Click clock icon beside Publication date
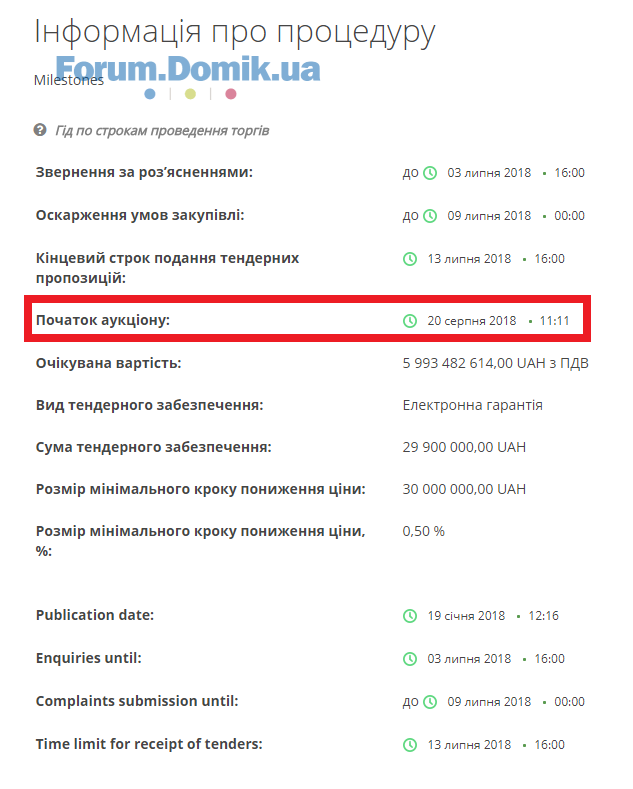Viewport: 633px width, 789px height. pos(410,616)
